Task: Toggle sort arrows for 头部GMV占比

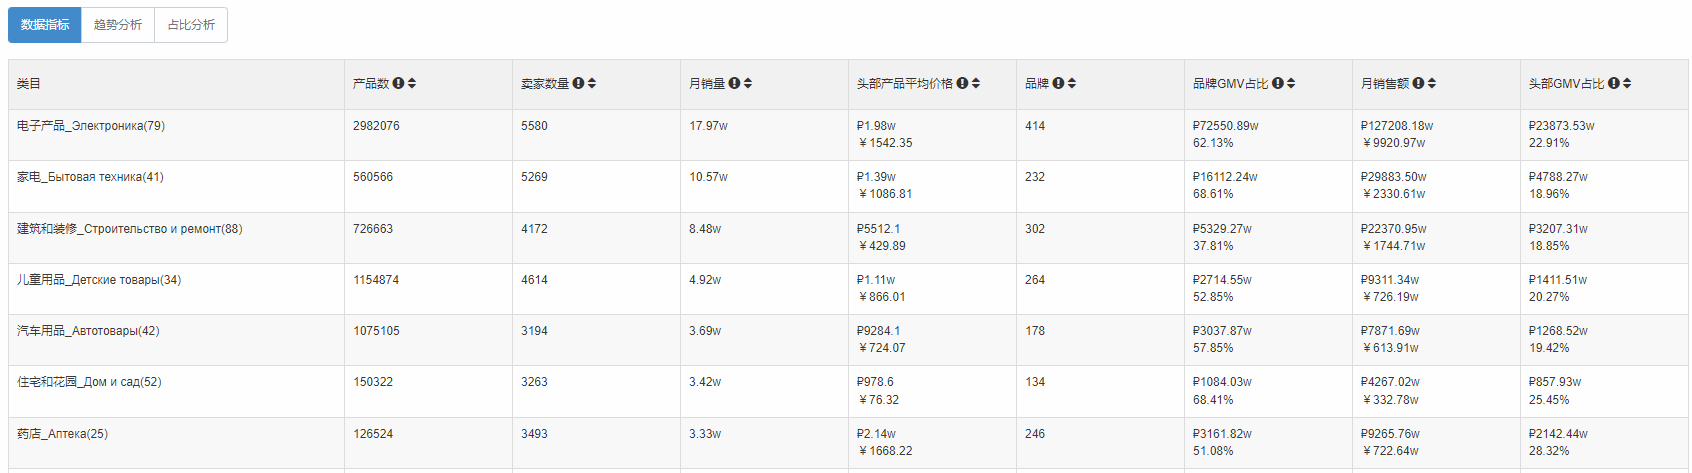Action: (1627, 84)
